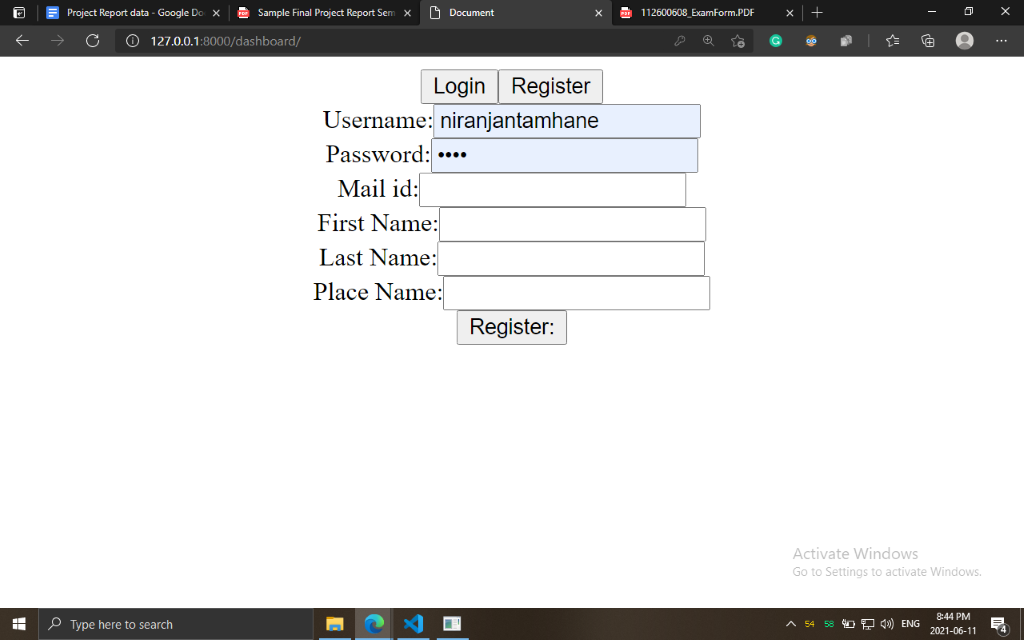The width and height of the screenshot is (1024, 640).
Task: Open the Favorites list
Action: pyautogui.click(x=893, y=41)
